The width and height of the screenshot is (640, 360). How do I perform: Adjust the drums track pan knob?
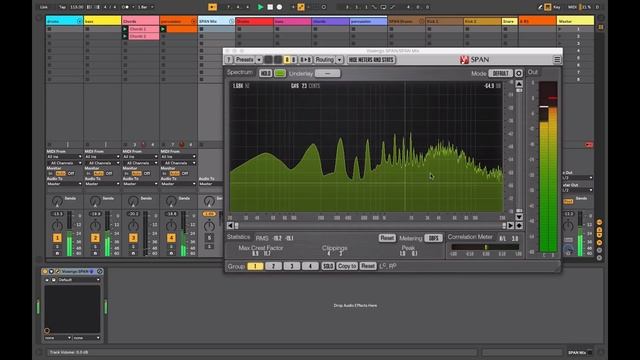[x=57, y=226]
